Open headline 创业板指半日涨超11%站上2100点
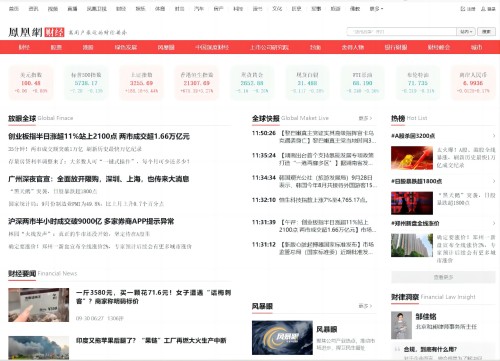500x361 pixels. [x=99, y=136]
